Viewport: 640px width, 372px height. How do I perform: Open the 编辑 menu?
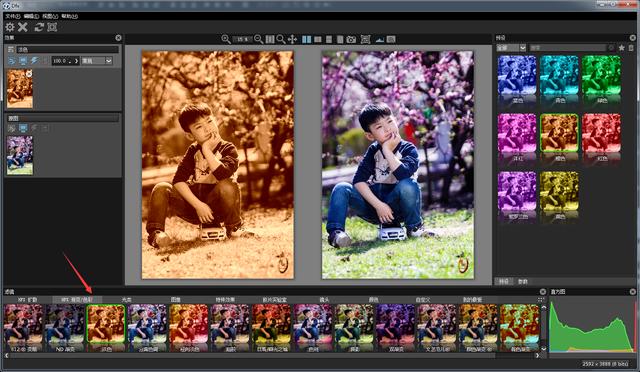click(31, 16)
